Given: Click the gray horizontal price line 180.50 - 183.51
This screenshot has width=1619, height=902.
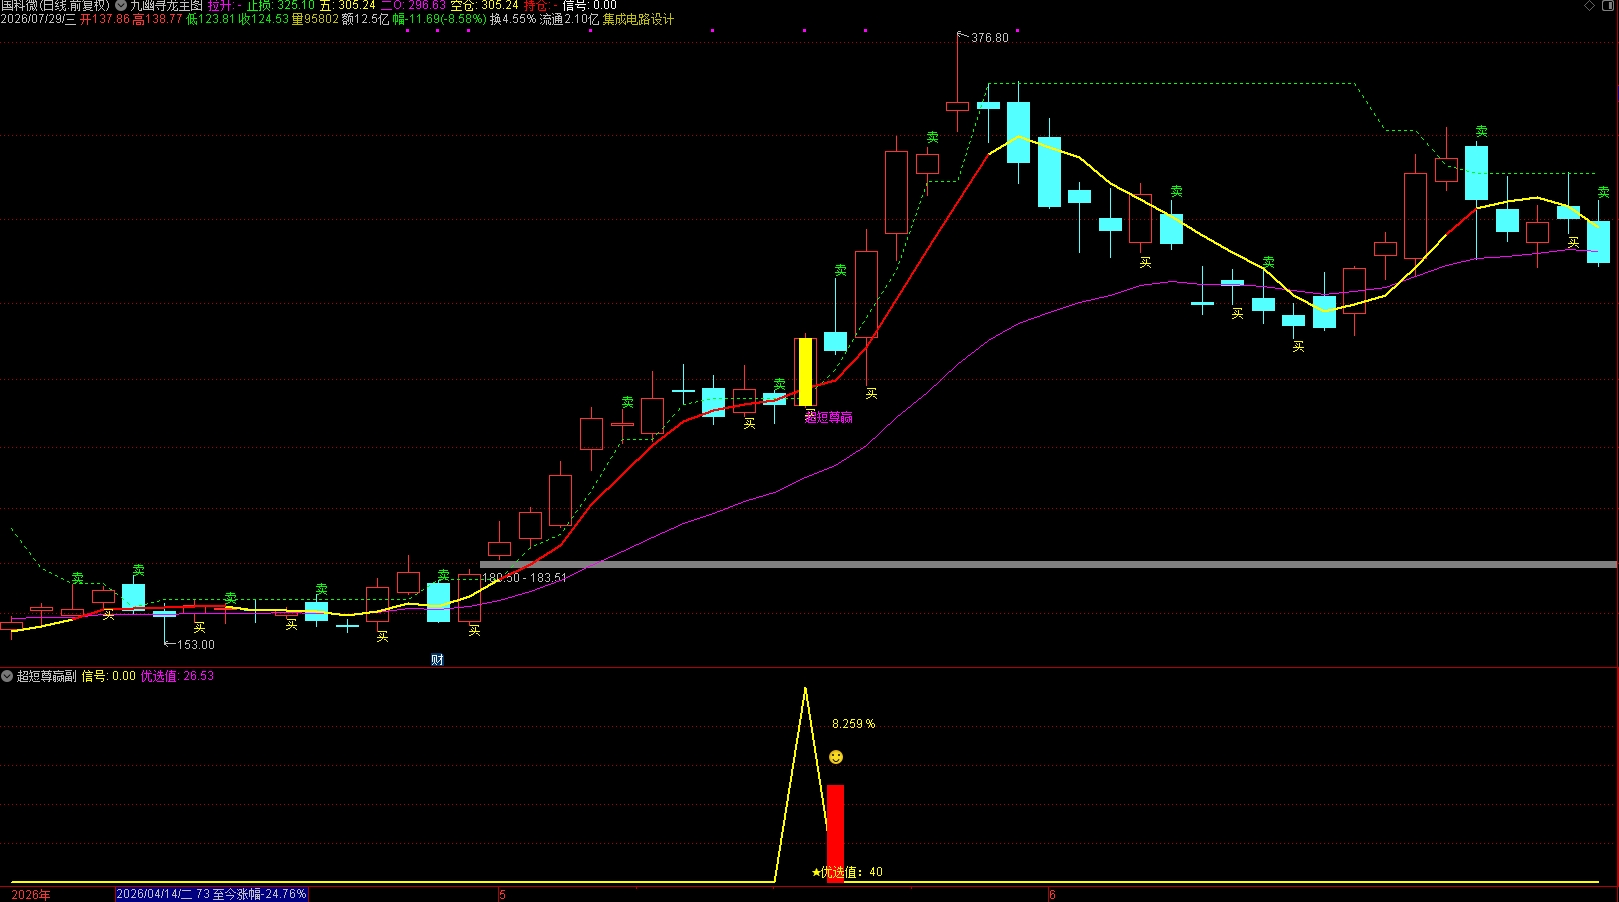Looking at the screenshot, I should pos(1048,565).
